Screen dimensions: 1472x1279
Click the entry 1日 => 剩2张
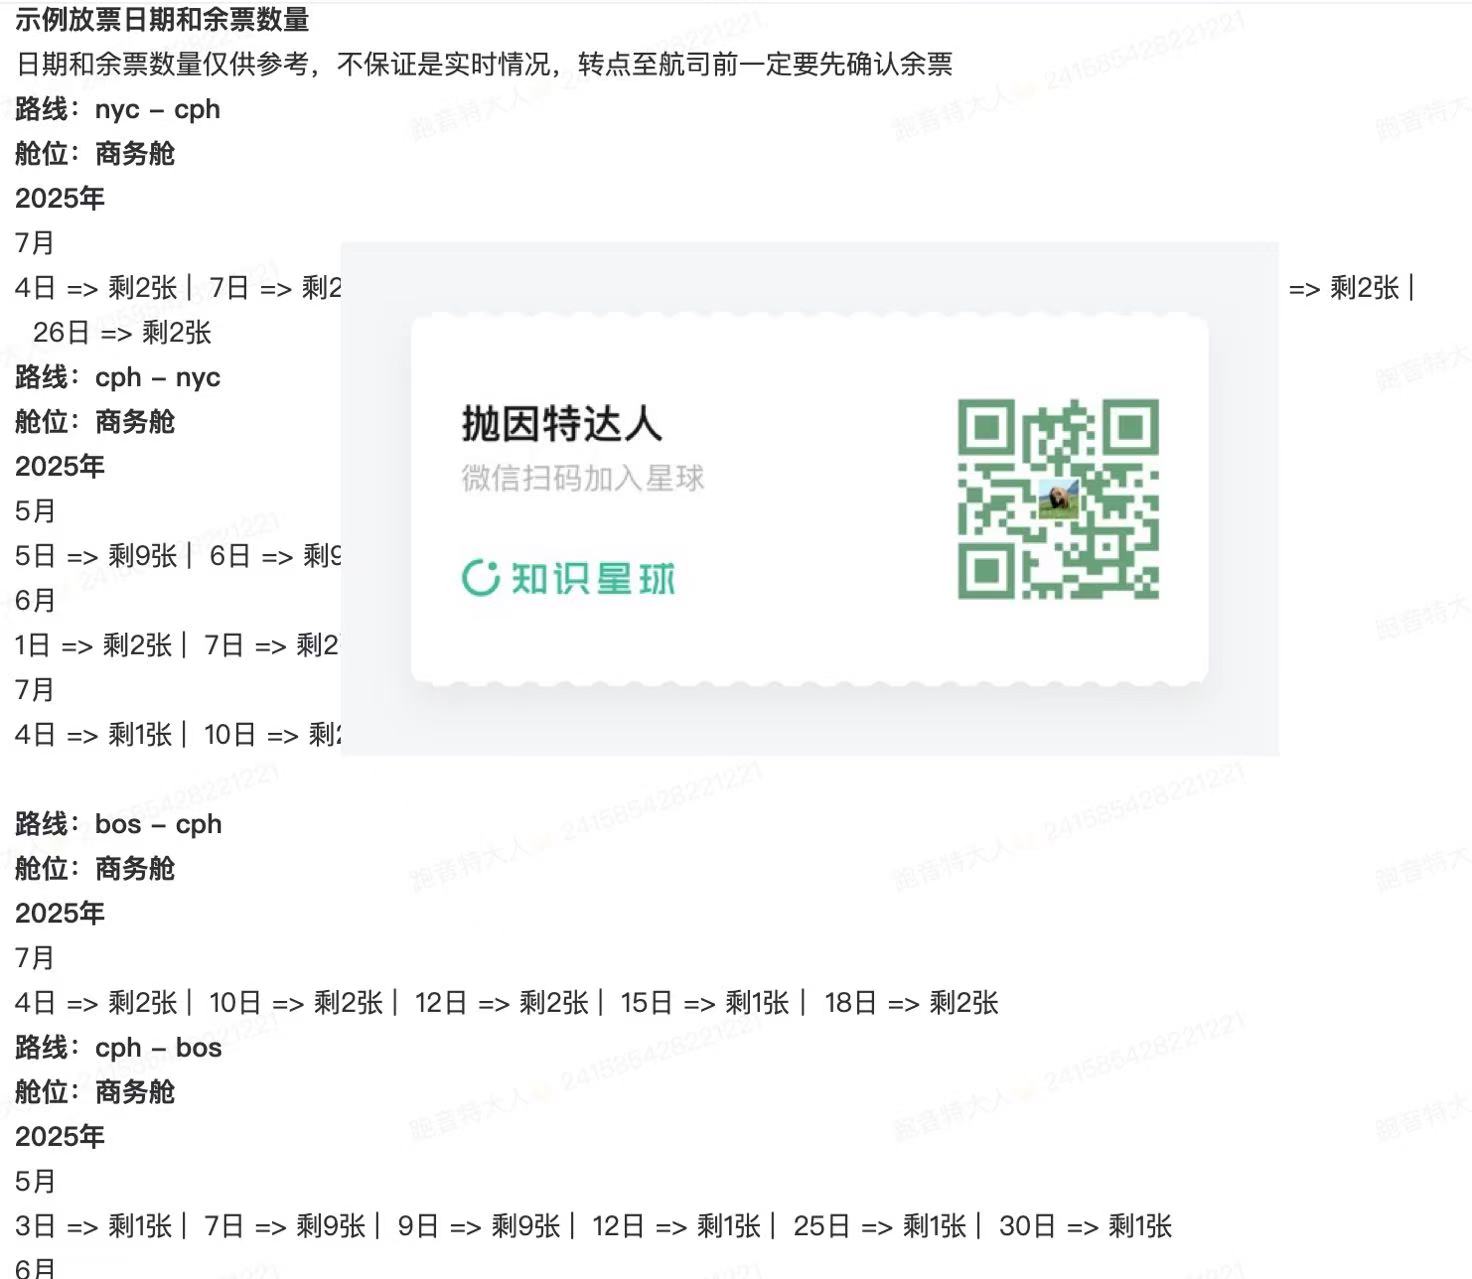coord(94,645)
